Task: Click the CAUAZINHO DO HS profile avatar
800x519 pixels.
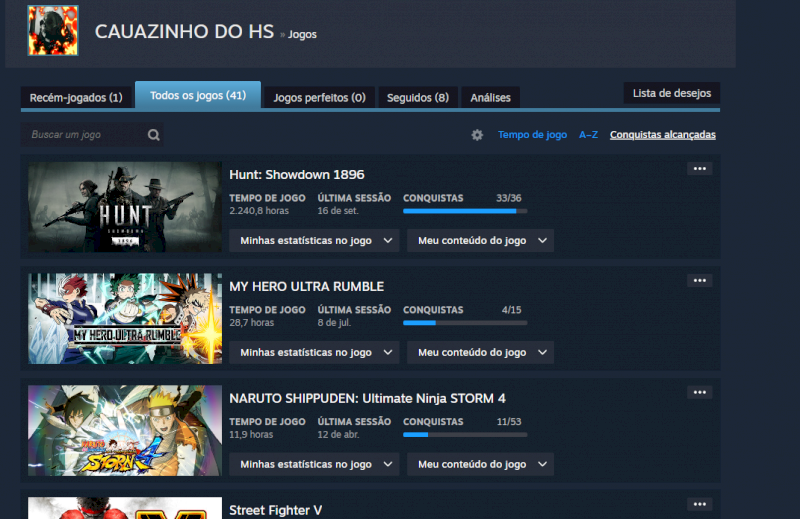Action: 53,31
